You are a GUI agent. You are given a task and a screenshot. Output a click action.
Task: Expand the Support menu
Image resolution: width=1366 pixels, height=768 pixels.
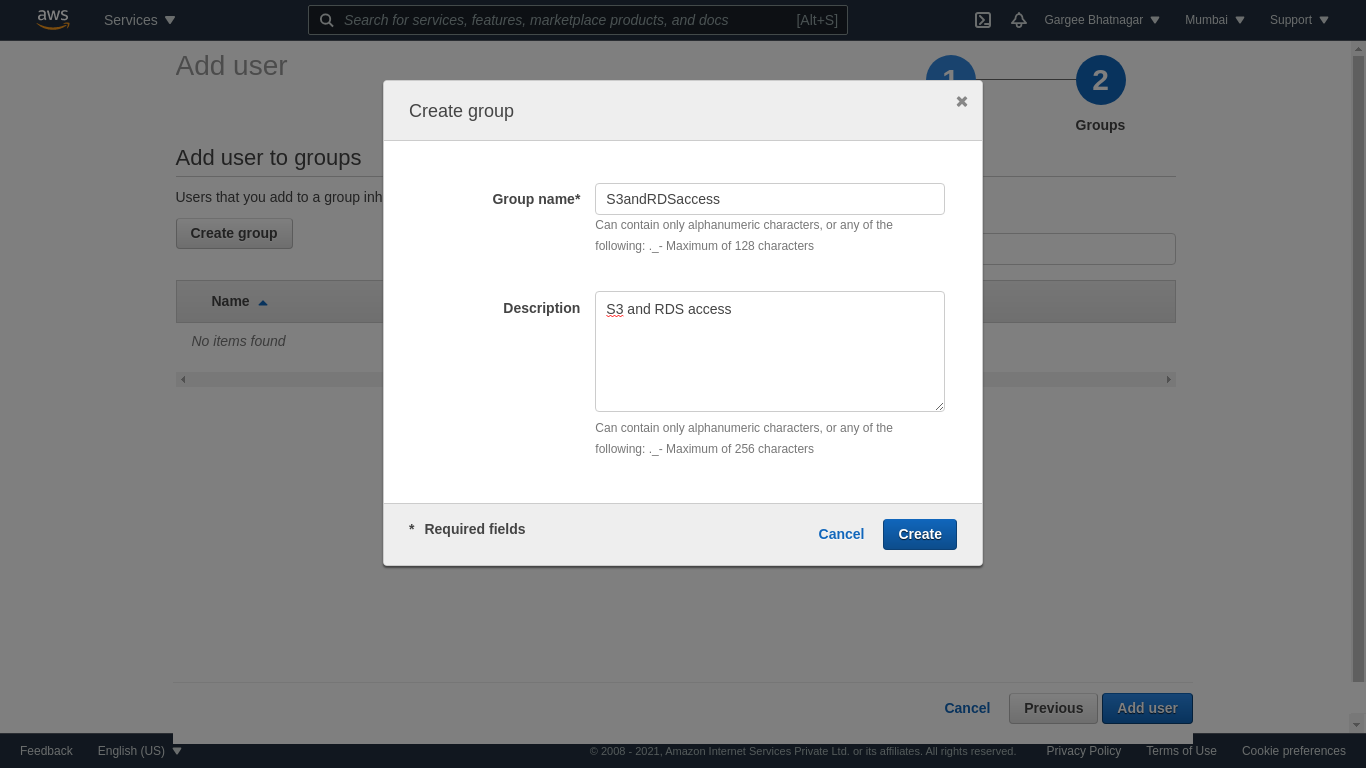coord(1300,20)
